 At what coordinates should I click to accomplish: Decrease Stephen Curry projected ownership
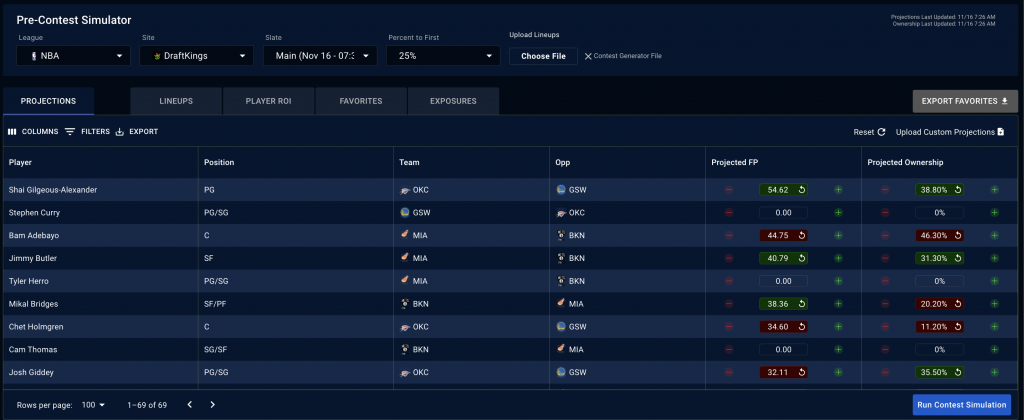(885, 213)
